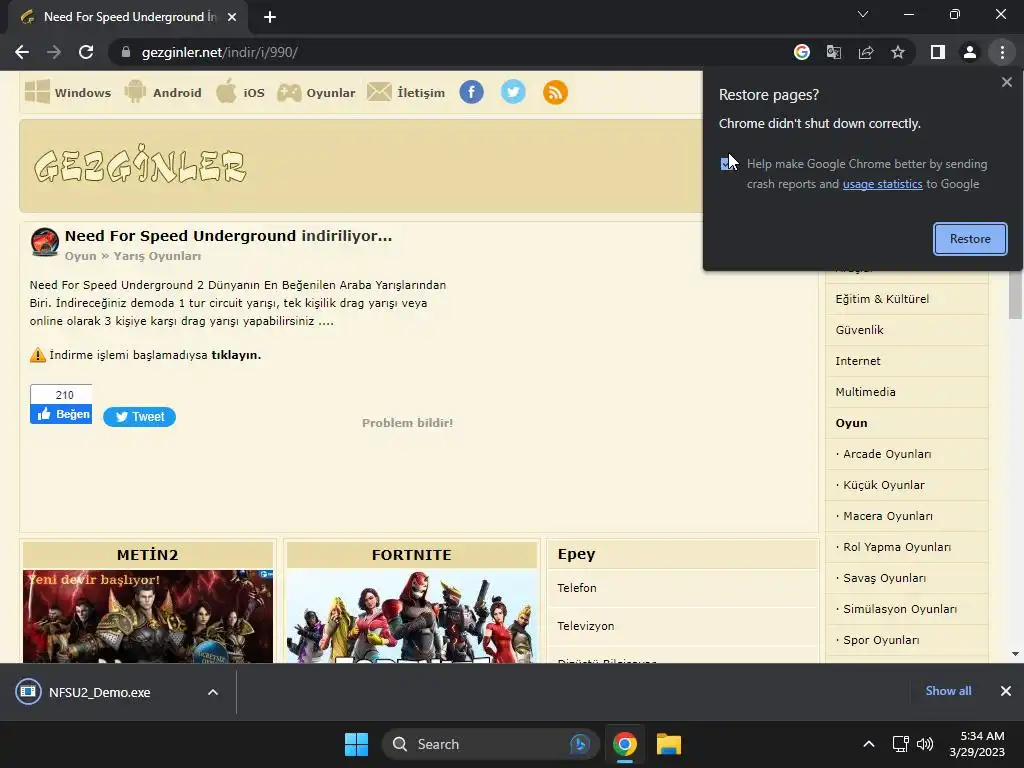The width and height of the screenshot is (1024, 768).
Task: Close the downloads bar
Action: [1006, 691]
